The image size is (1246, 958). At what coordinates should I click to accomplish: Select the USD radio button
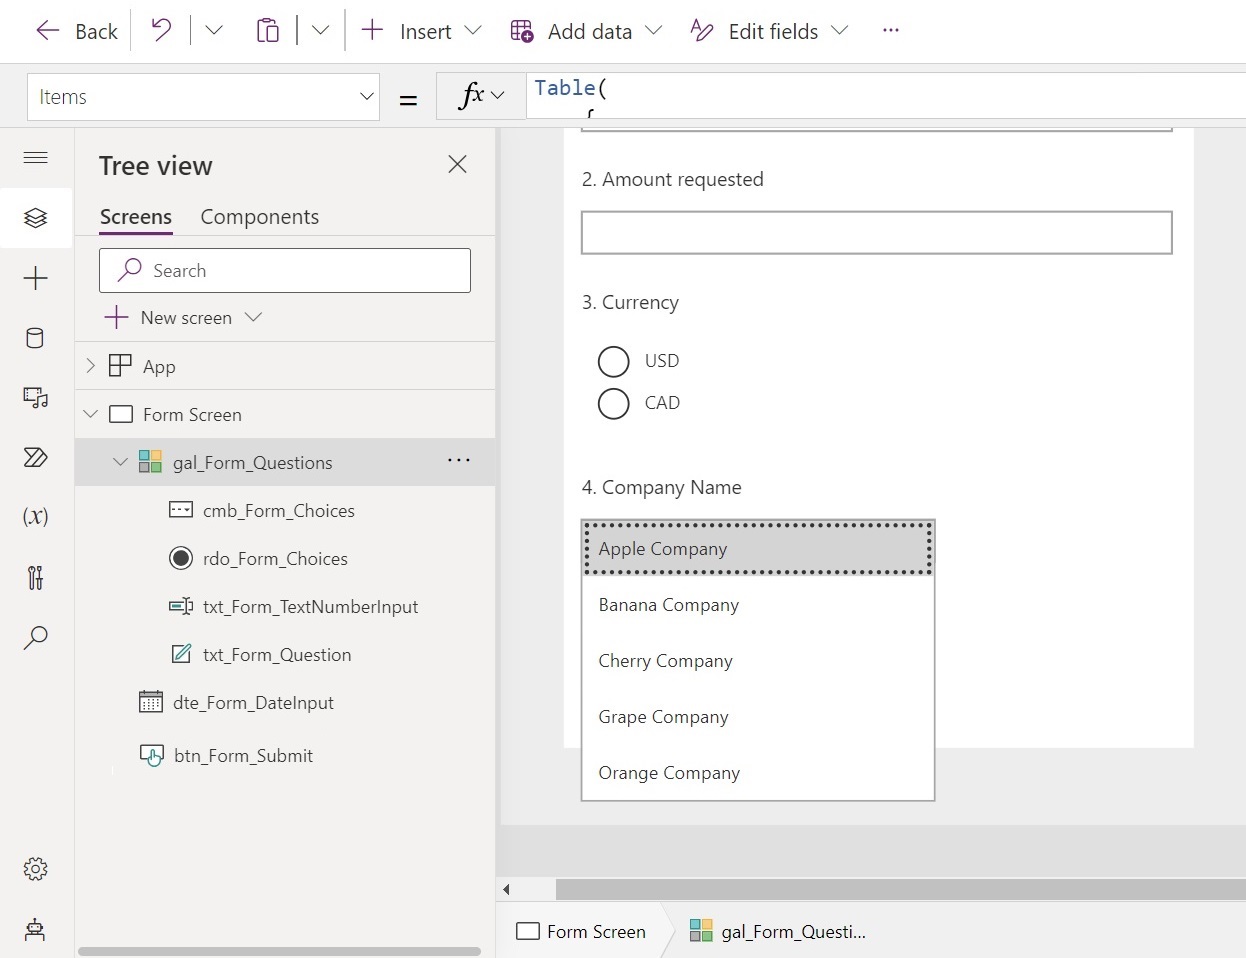614,361
